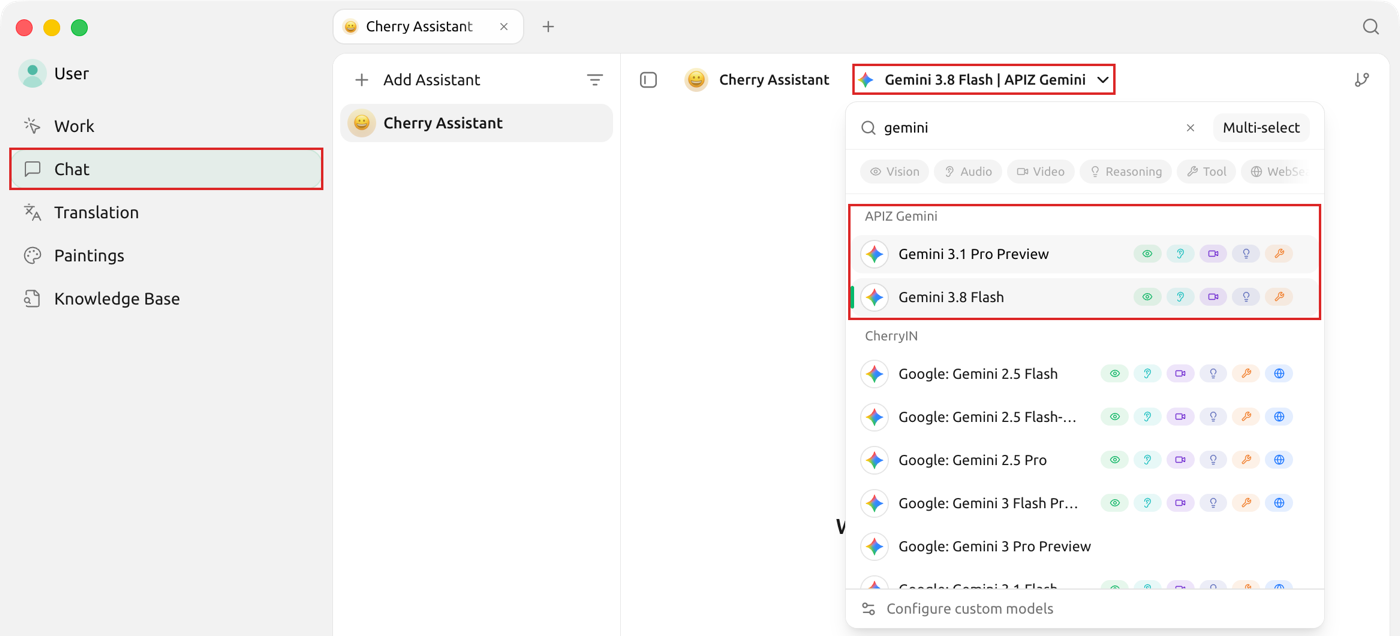Click tool wrench badge on Gemini 3.1 Pro Preview
The image size is (1400, 636).
(1279, 254)
